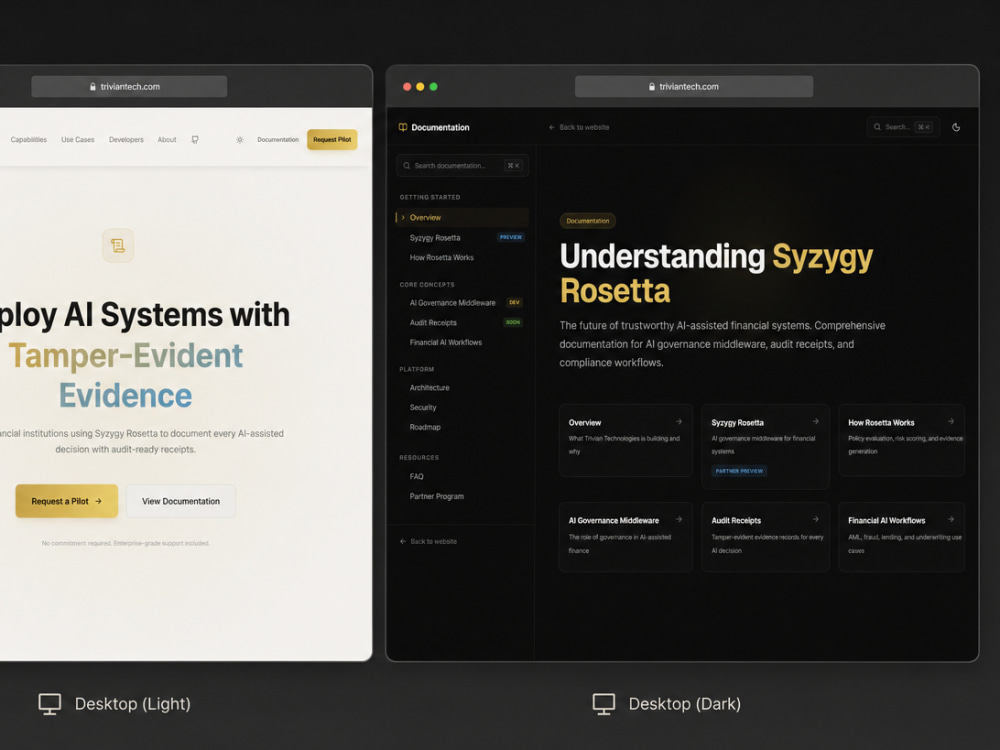Toggle the sun theme icon in the light window
This screenshot has height=750, width=1000.
pos(239,140)
